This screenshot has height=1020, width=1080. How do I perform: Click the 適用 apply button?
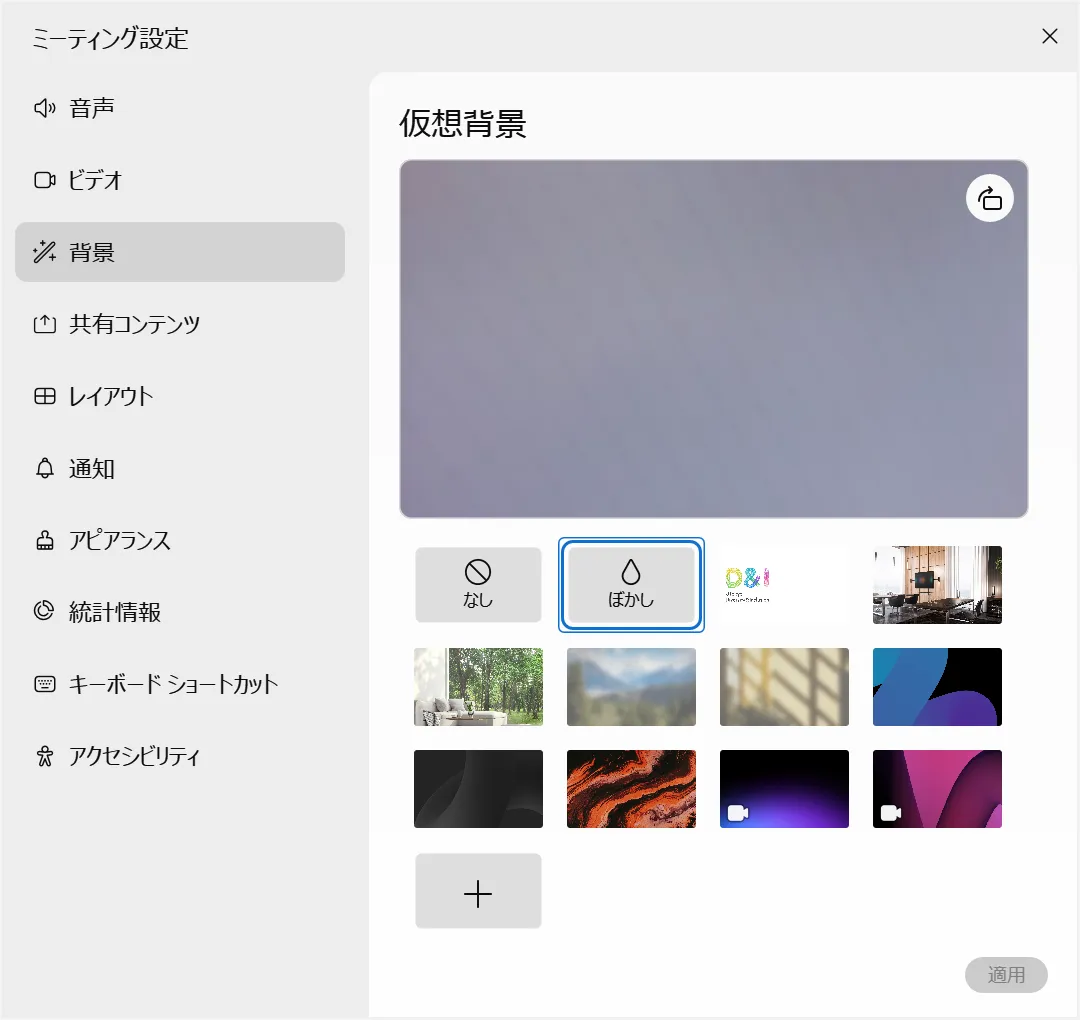(1006, 975)
